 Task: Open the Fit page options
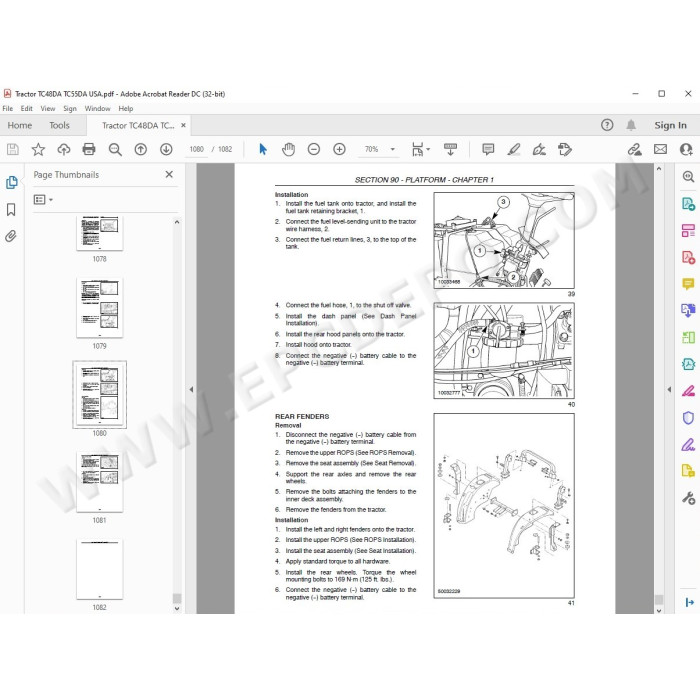421,149
